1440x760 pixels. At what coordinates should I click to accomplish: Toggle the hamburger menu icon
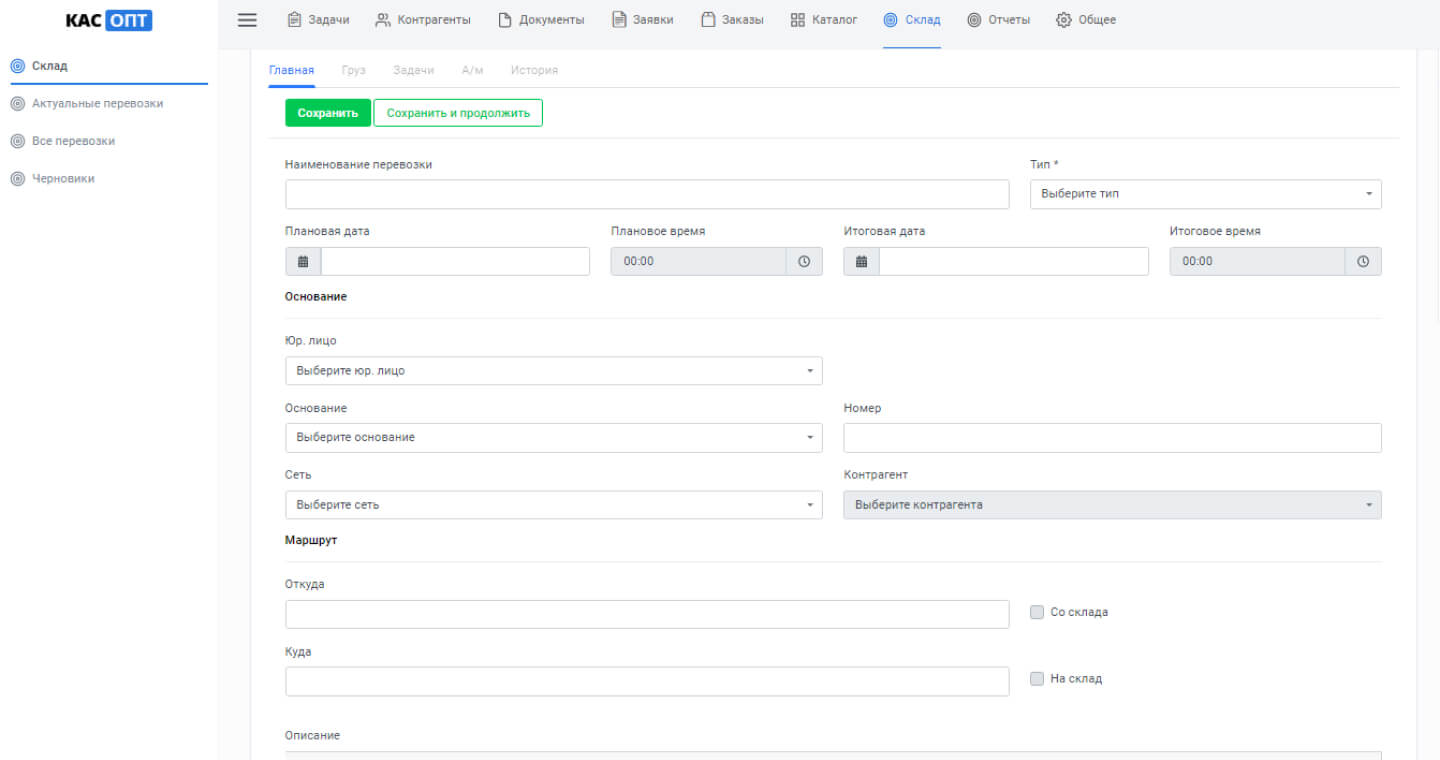pyautogui.click(x=247, y=20)
